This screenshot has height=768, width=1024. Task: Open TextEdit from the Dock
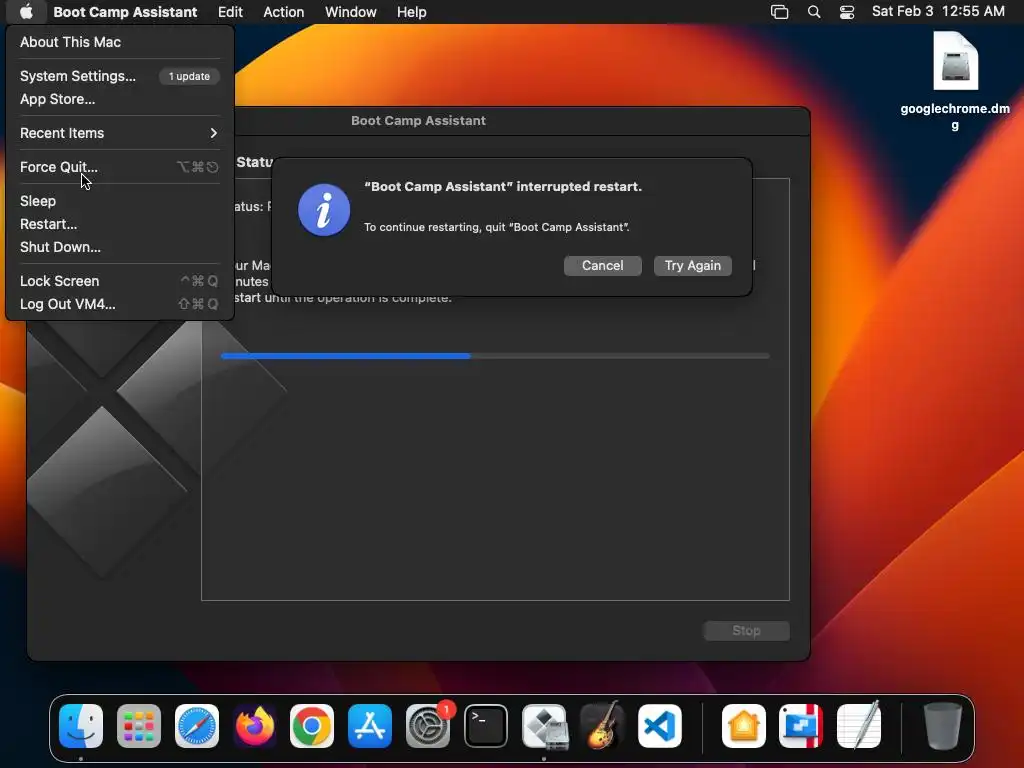(x=859, y=726)
